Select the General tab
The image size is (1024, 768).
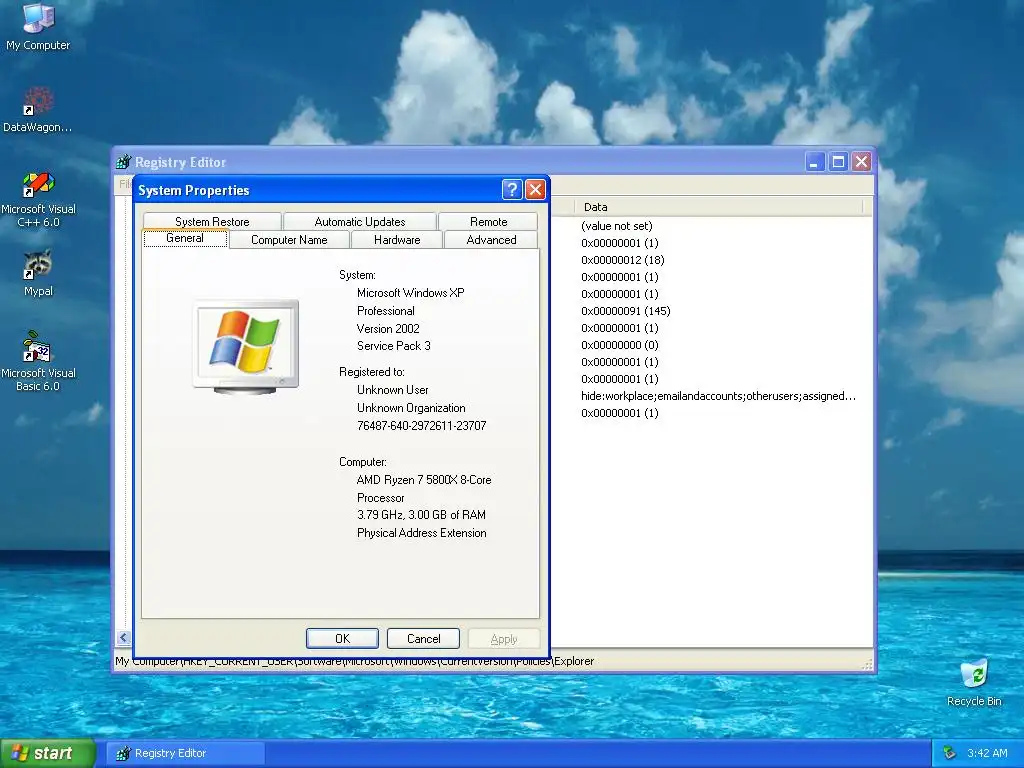(x=185, y=238)
